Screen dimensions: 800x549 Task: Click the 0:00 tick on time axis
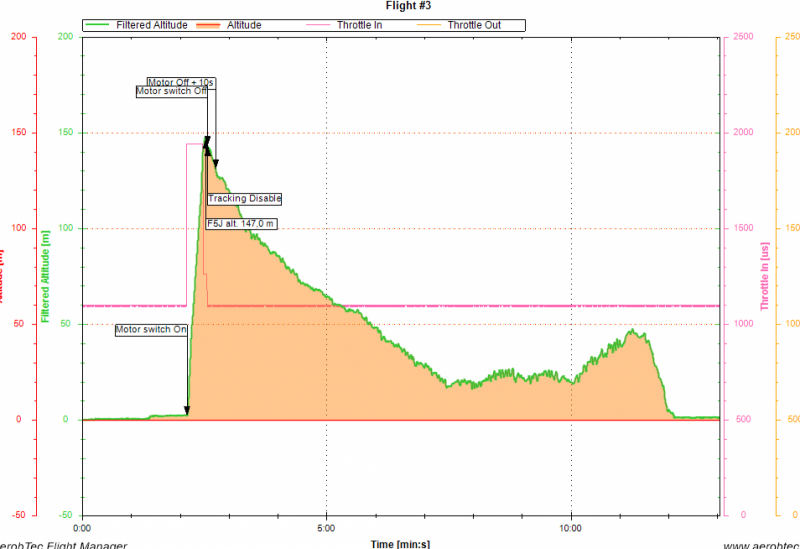pyautogui.click(x=83, y=527)
